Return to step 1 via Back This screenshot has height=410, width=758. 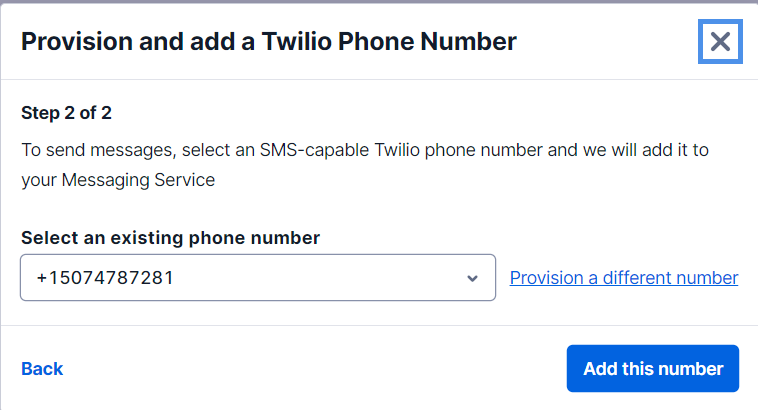(x=42, y=369)
